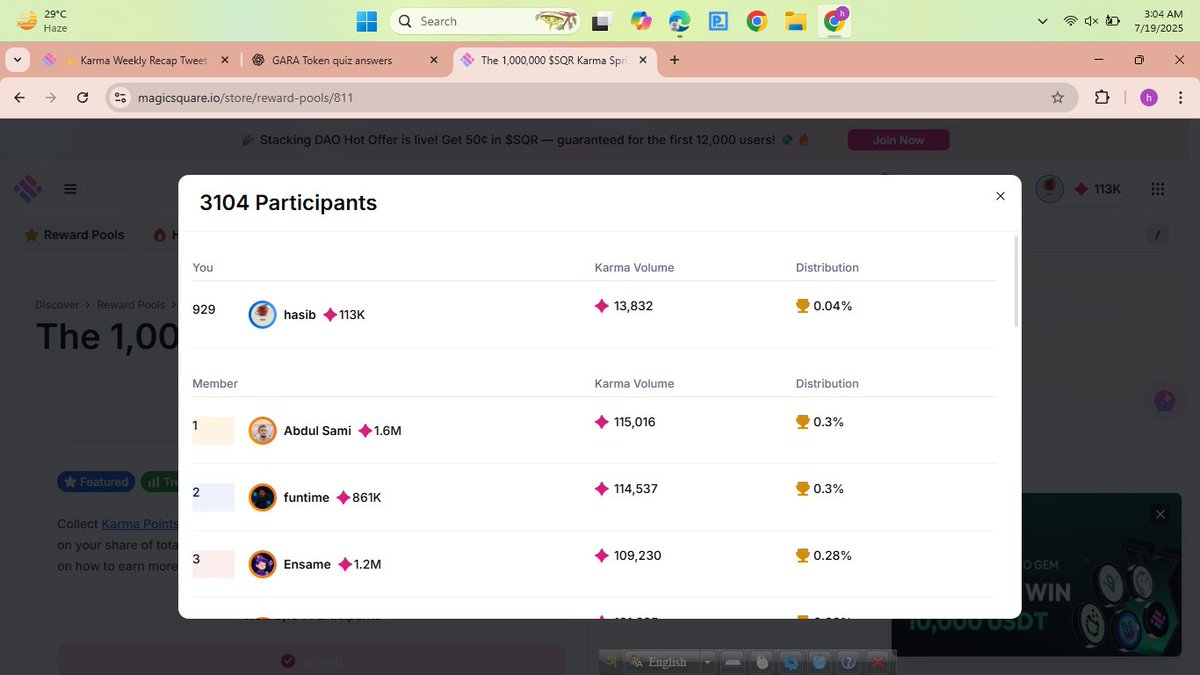Click funtime's avatar picture
The width and height of the screenshot is (1200, 675).
(x=262, y=497)
